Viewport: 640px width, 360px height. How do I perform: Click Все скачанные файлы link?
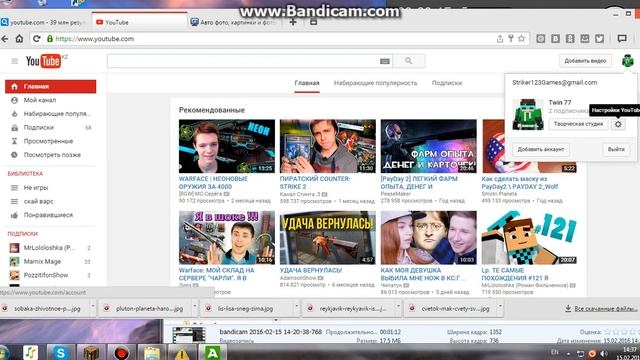click(602, 309)
